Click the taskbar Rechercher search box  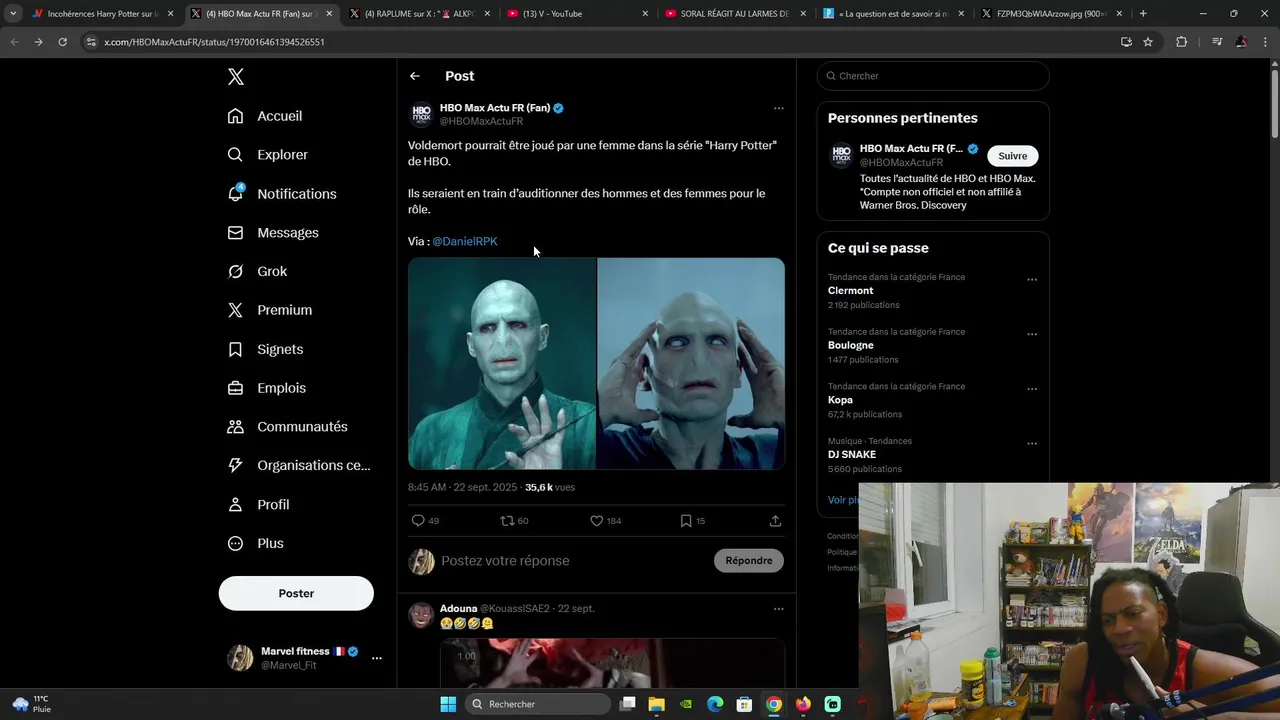(x=538, y=704)
